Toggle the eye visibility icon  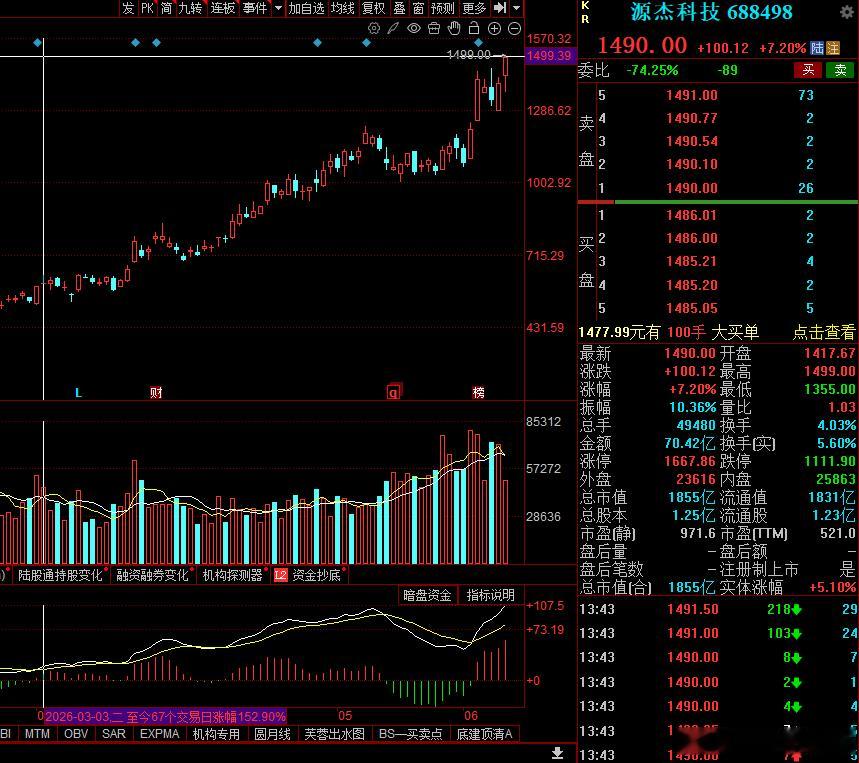pos(414,28)
